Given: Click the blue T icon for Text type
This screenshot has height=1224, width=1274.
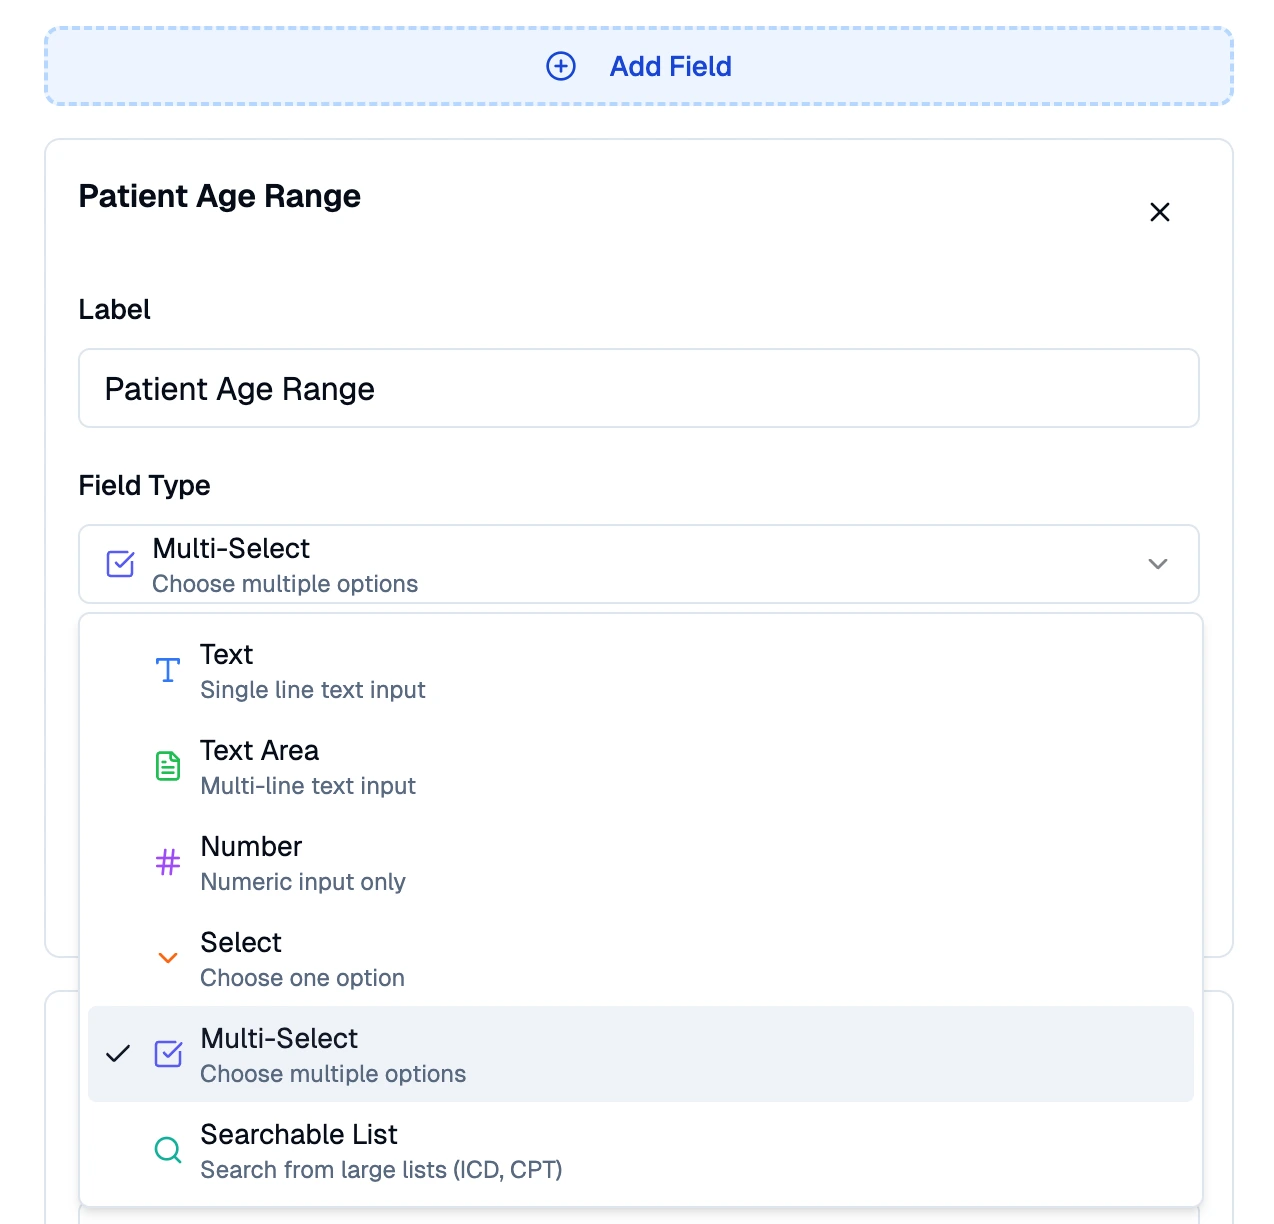Looking at the screenshot, I should (x=168, y=670).
